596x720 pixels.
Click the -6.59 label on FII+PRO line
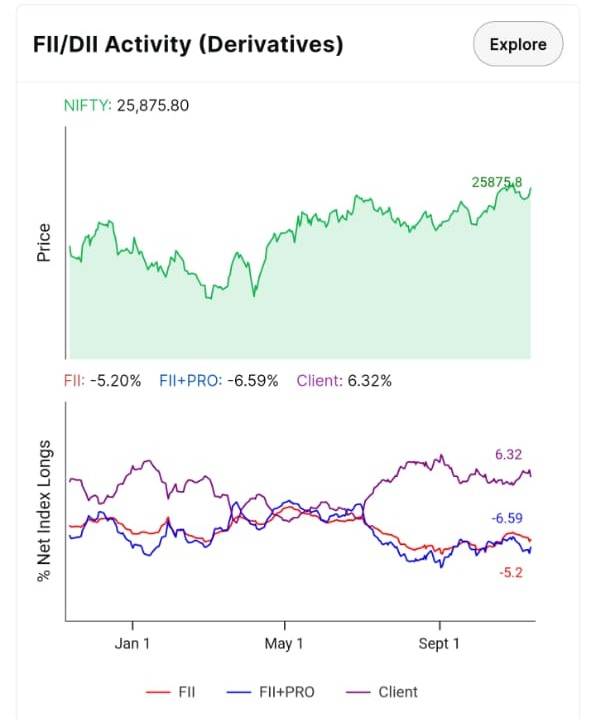click(507, 518)
